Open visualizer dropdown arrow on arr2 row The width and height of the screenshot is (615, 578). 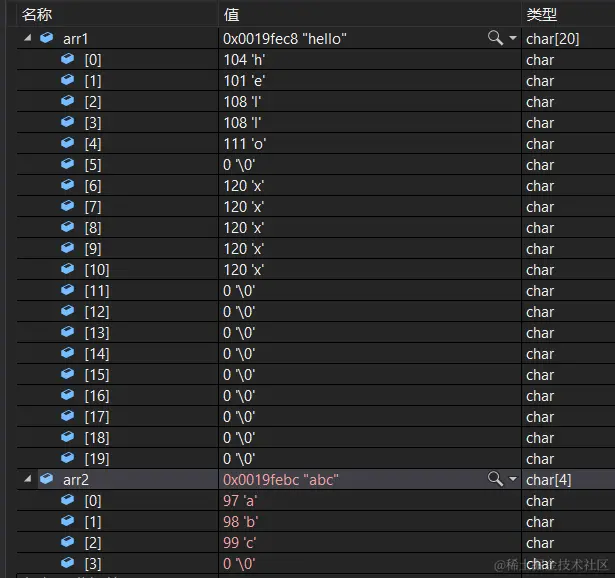click(x=513, y=479)
